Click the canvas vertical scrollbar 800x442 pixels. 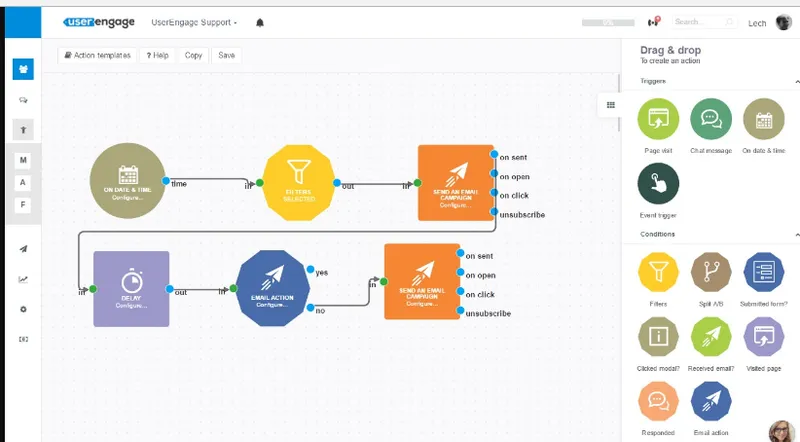pos(619,102)
